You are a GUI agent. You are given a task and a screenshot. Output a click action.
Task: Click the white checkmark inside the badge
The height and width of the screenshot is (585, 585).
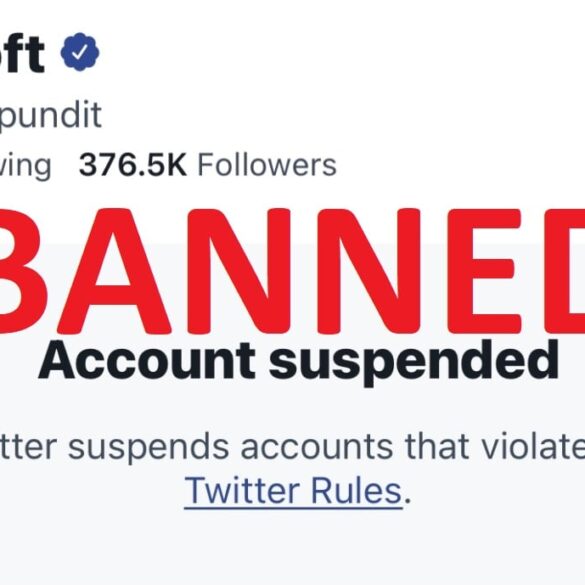click(79, 52)
